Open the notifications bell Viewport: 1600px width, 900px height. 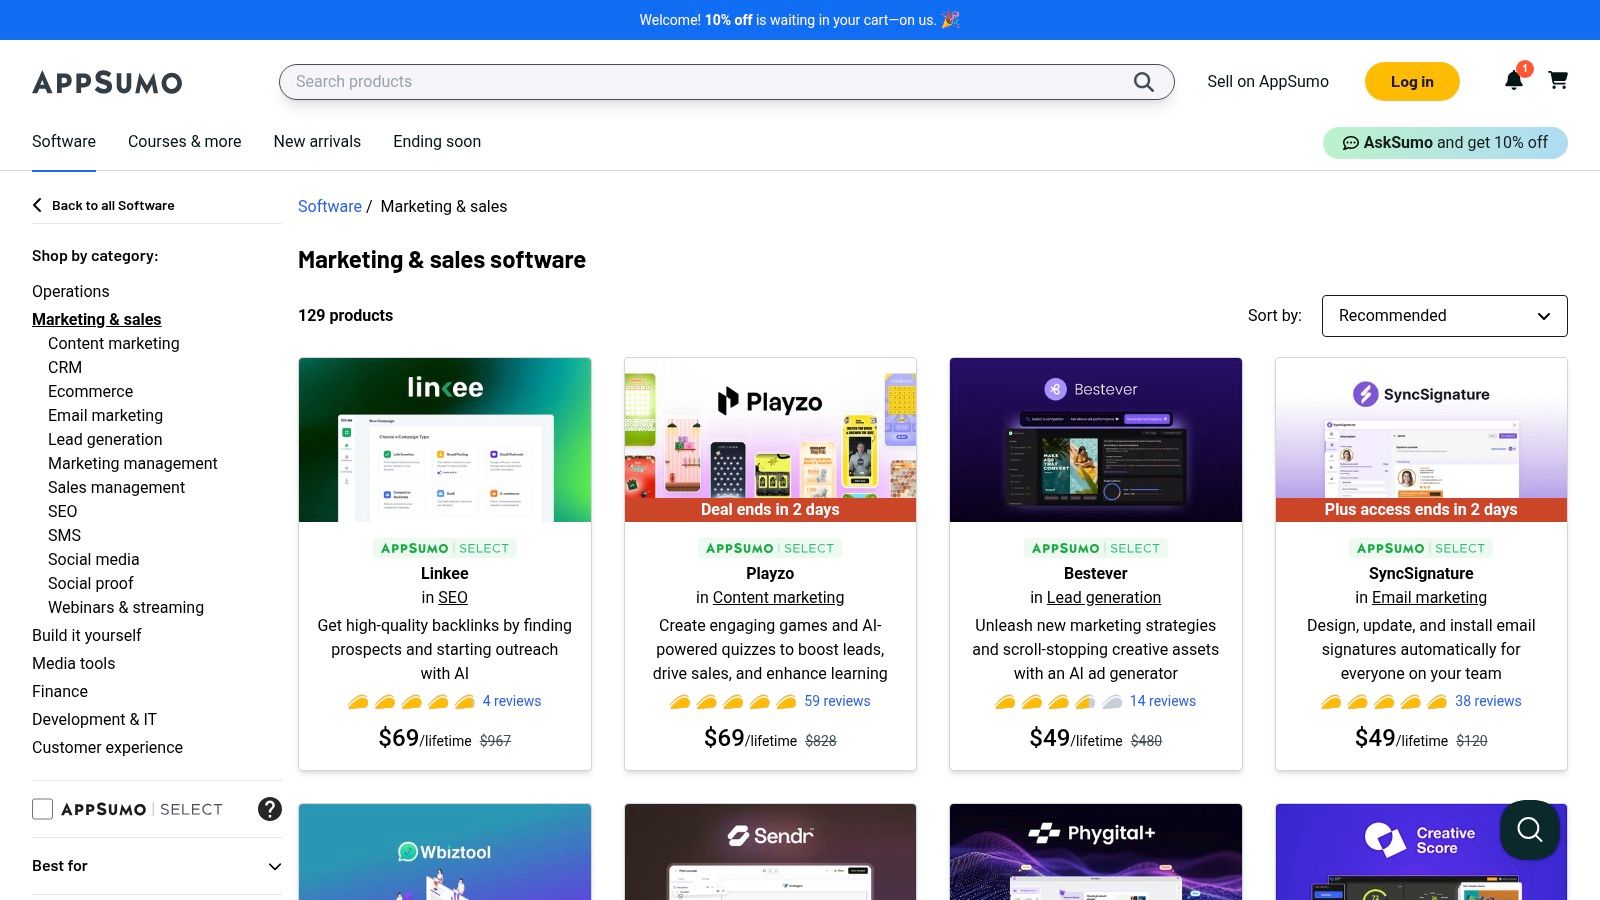(1514, 81)
